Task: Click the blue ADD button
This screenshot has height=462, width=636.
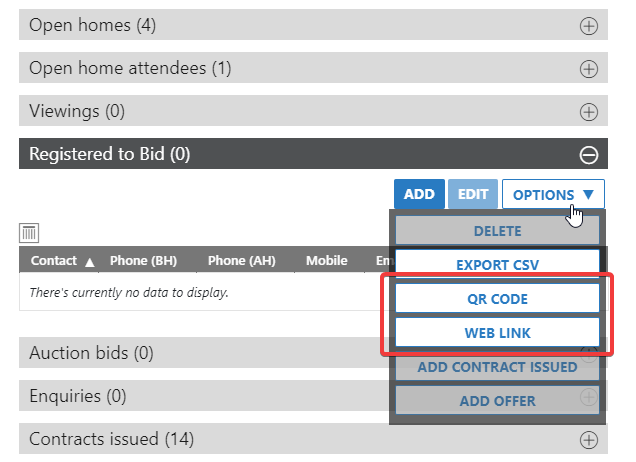Action: 419,195
